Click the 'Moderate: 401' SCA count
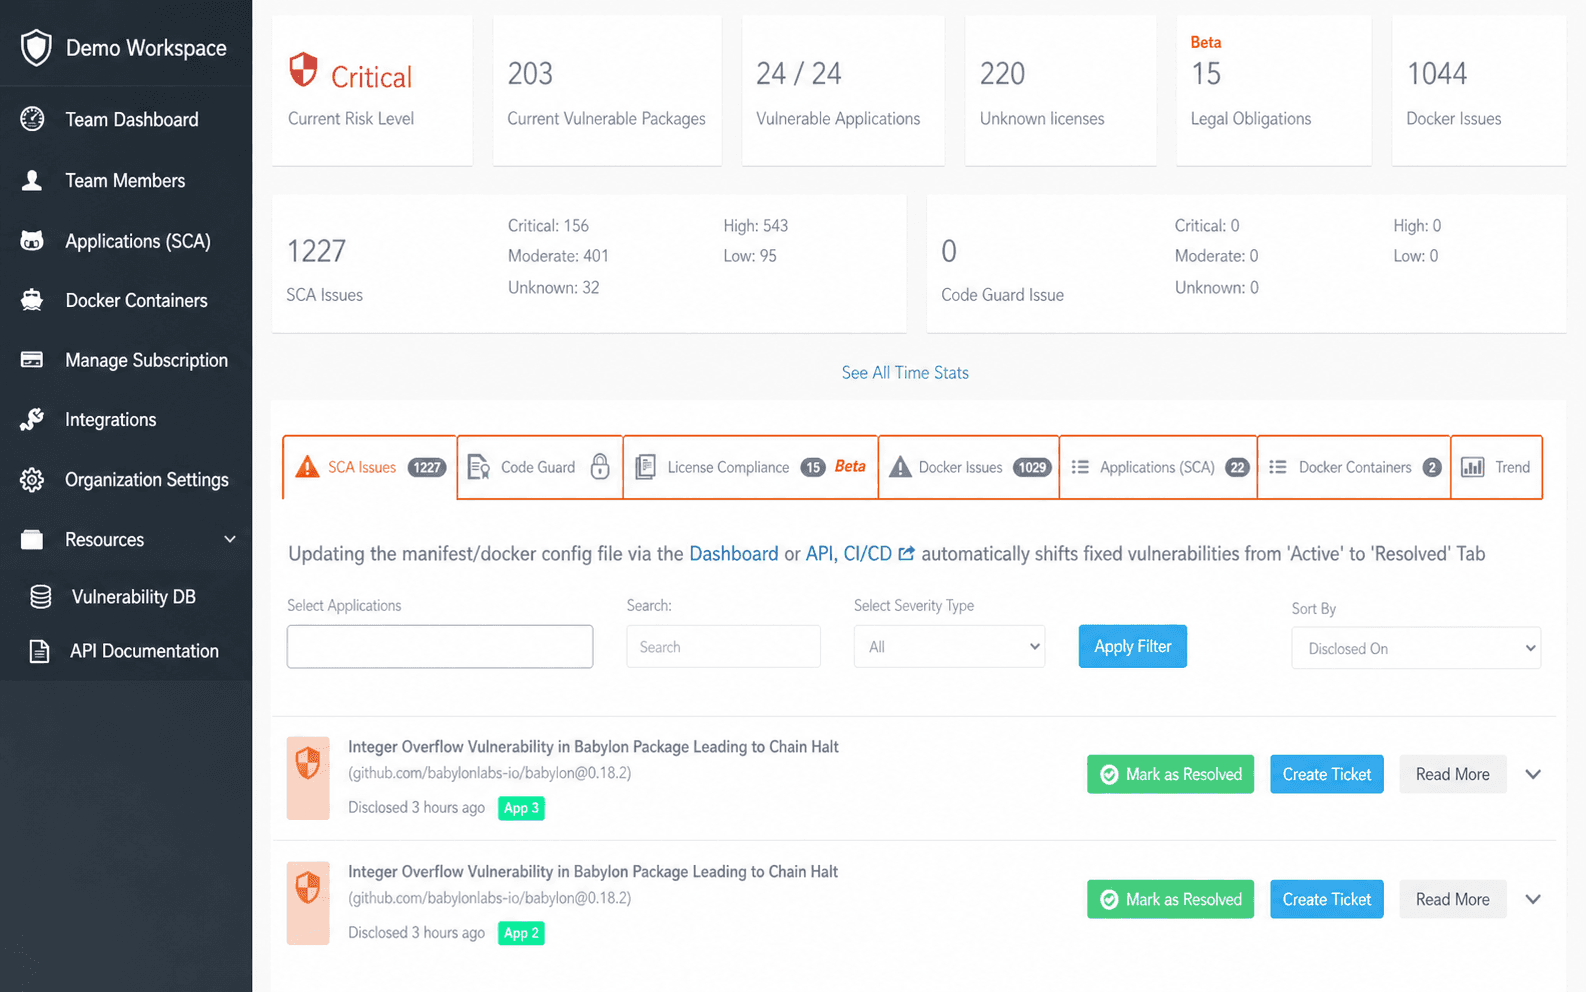This screenshot has width=1586, height=992. point(558,256)
